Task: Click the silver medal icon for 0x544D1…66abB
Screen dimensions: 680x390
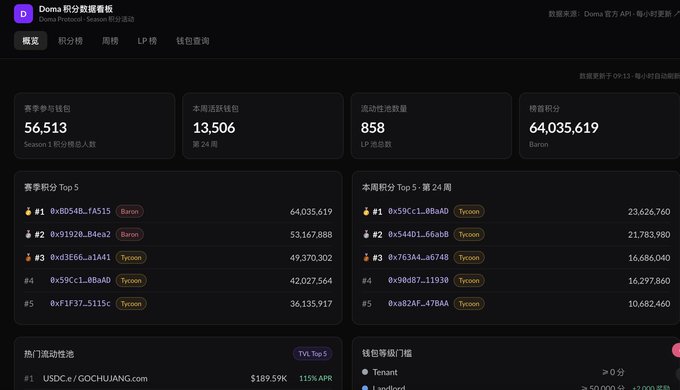Action: pos(366,234)
